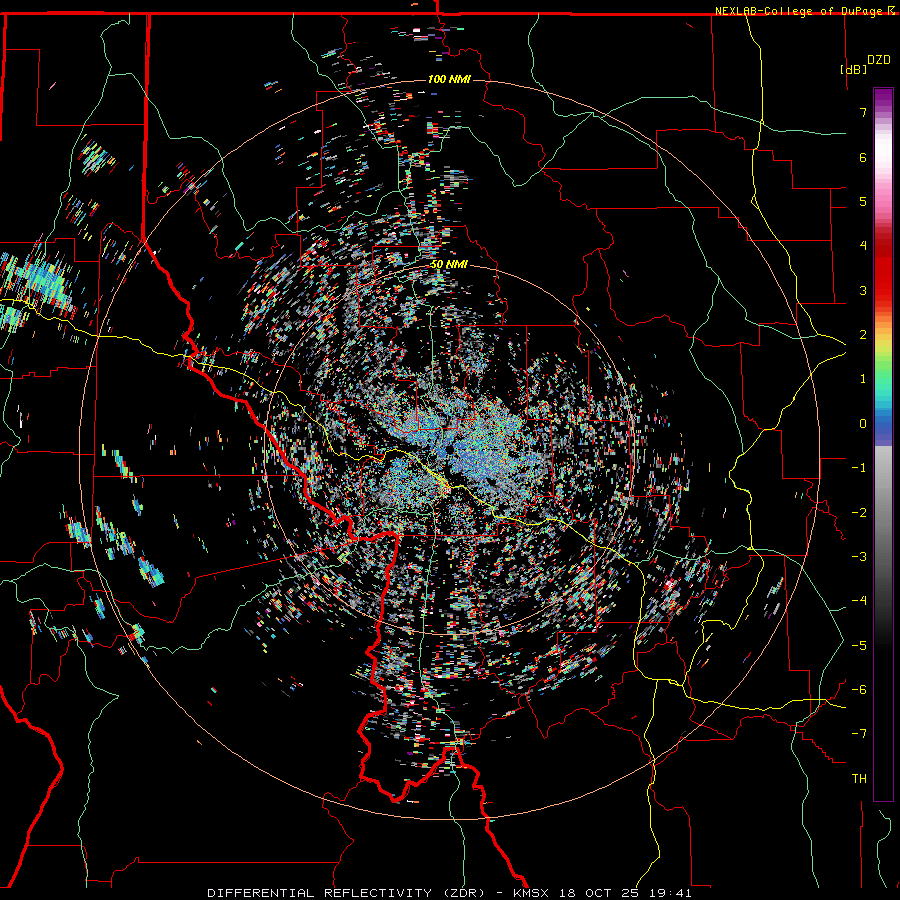Screen dimensions: 900x900
Task: Click the -6 value on the color scale
Action: point(859,689)
